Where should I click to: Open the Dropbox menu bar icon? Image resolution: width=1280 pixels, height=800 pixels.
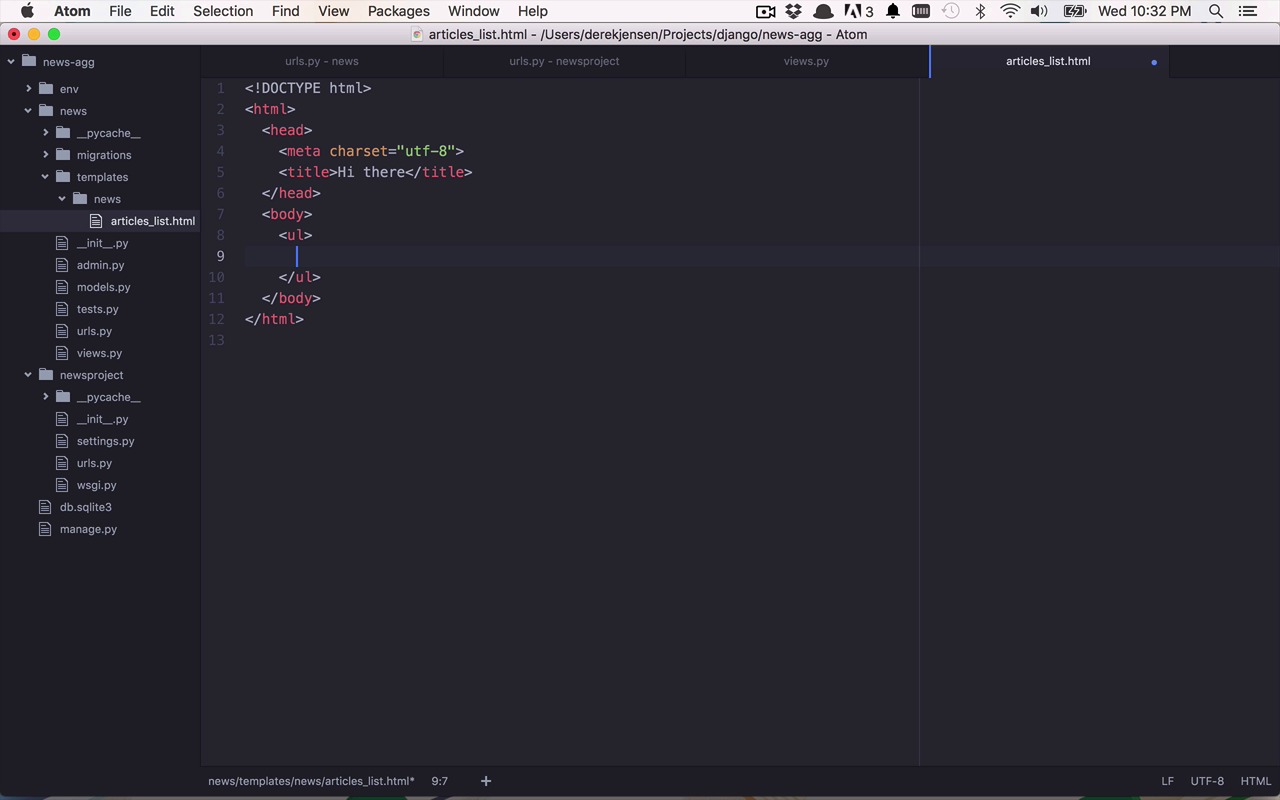coord(793,11)
